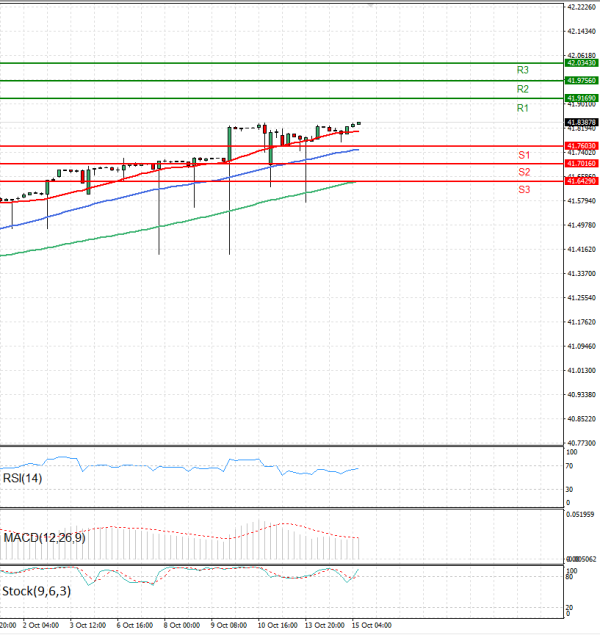Click the 2 Oct 04:00 time label

[40, 625]
